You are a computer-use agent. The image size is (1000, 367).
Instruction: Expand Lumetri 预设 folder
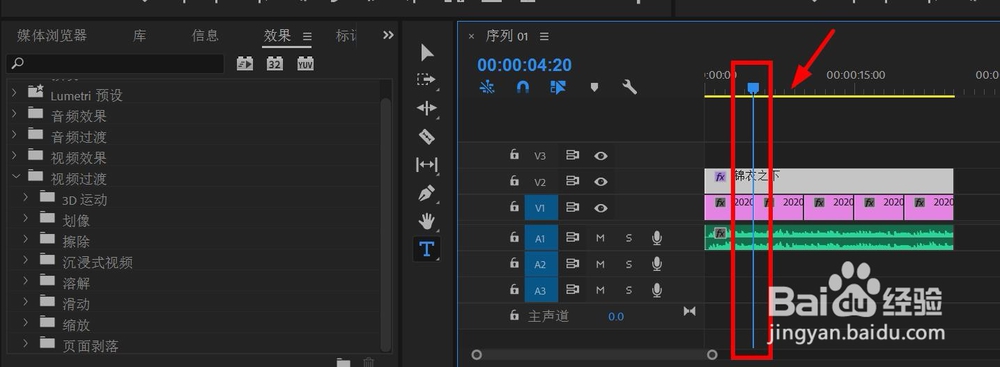coord(15,94)
